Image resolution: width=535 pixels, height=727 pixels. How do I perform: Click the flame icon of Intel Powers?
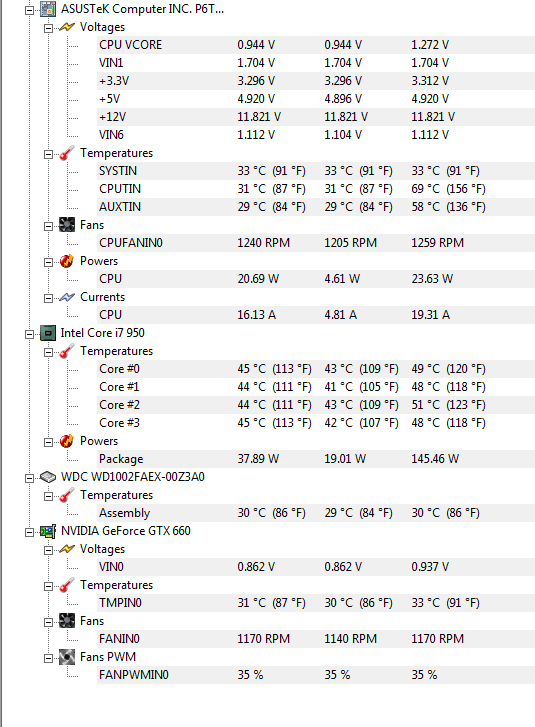click(x=67, y=441)
